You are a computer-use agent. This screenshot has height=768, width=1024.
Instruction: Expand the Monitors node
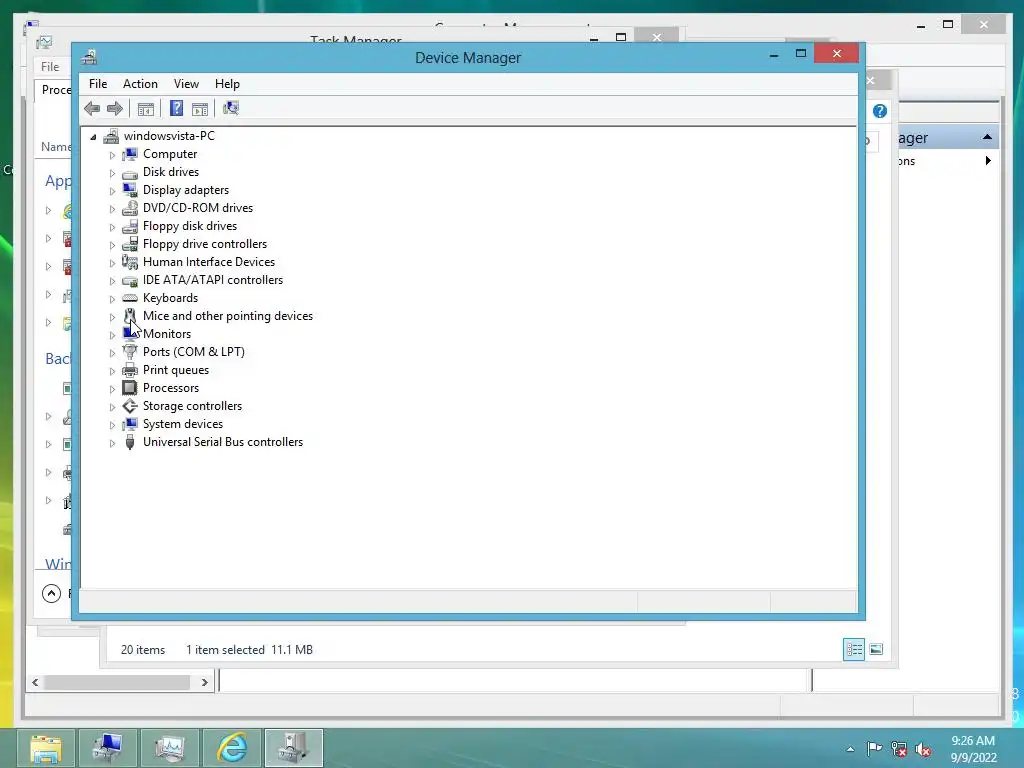coord(112,335)
